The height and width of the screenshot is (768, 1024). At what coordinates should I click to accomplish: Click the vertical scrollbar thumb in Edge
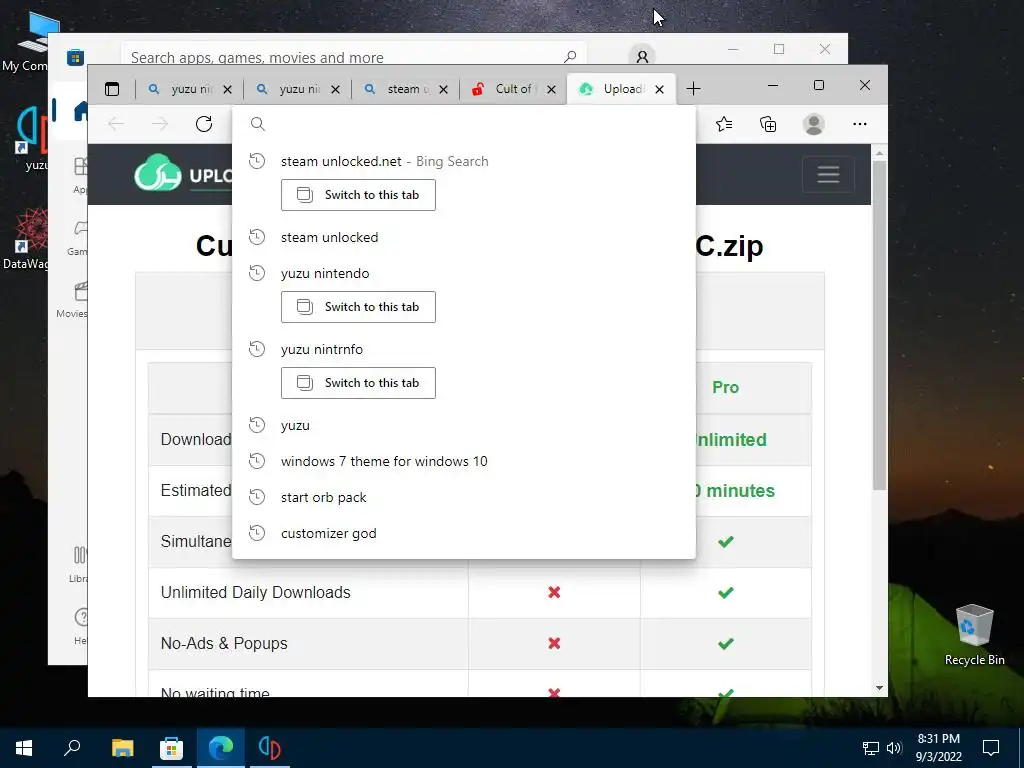879,325
